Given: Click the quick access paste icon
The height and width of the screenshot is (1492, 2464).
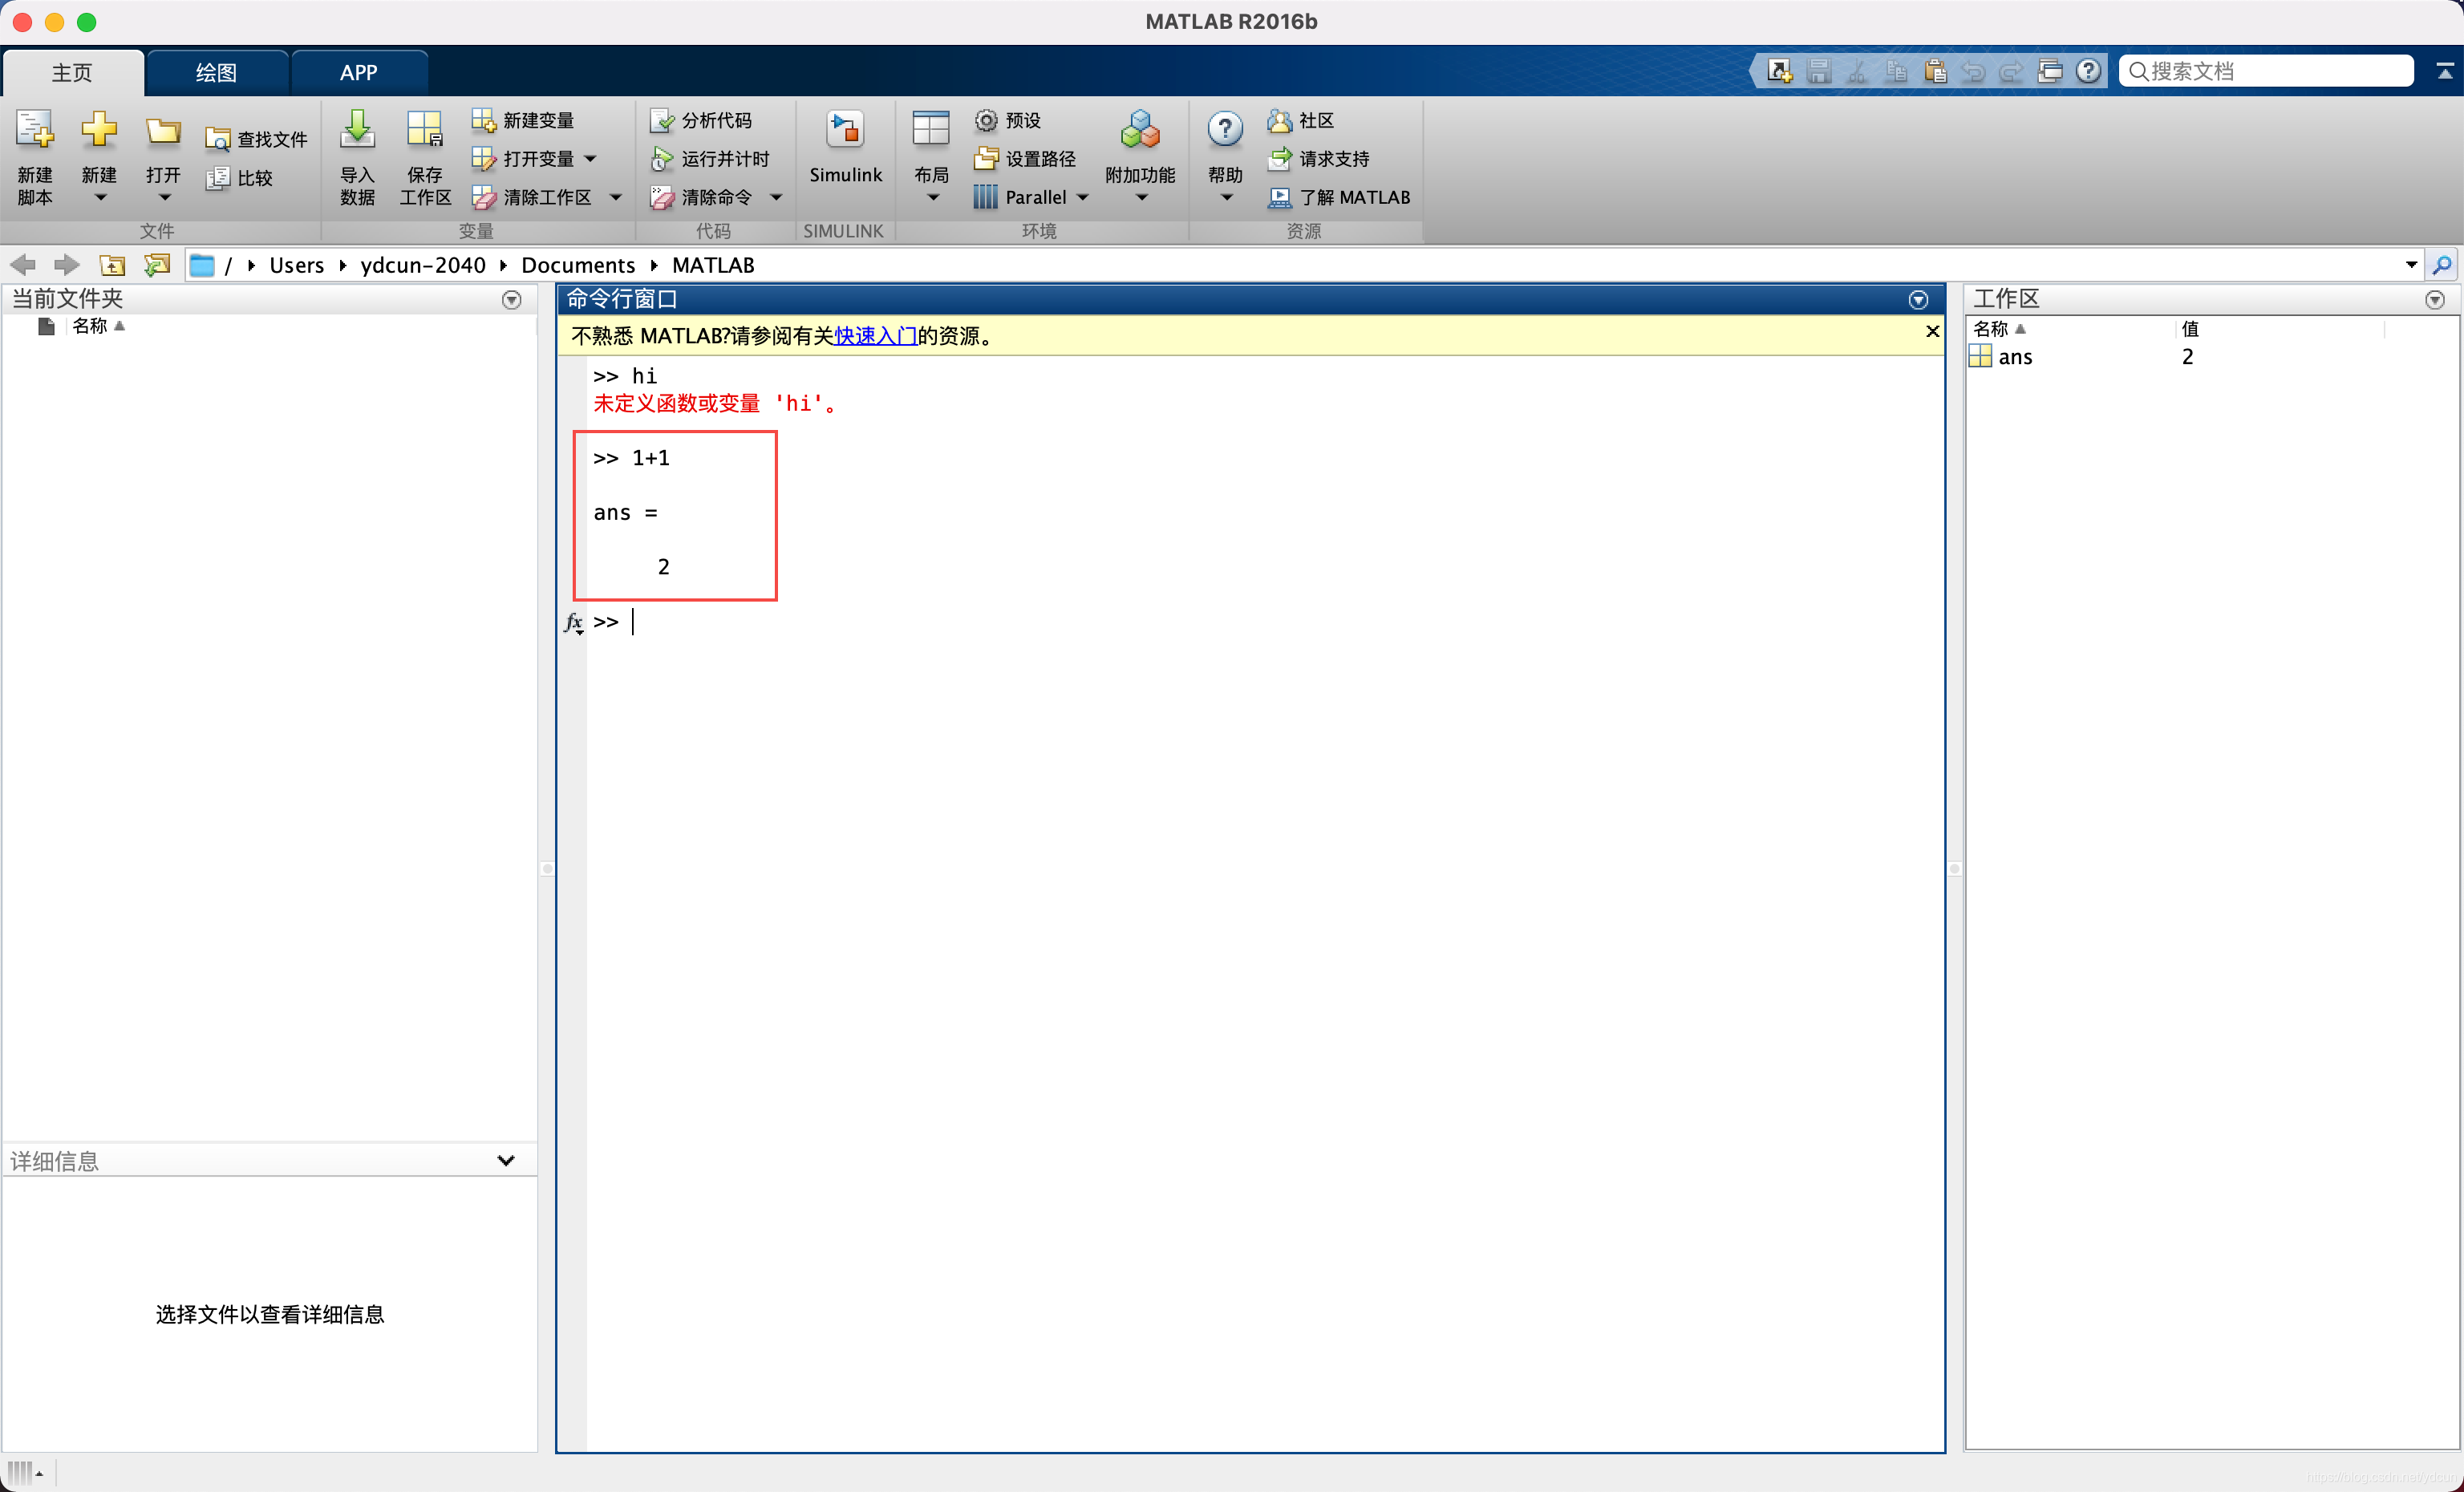Looking at the screenshot, I should [x=1935, y=71].
